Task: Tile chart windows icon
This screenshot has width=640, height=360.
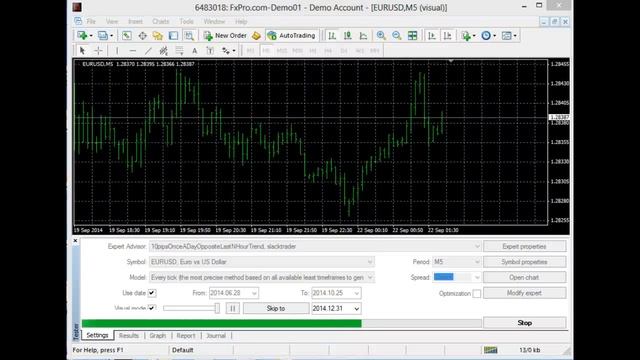Action: pyautogui.click(x=413, y=36)
